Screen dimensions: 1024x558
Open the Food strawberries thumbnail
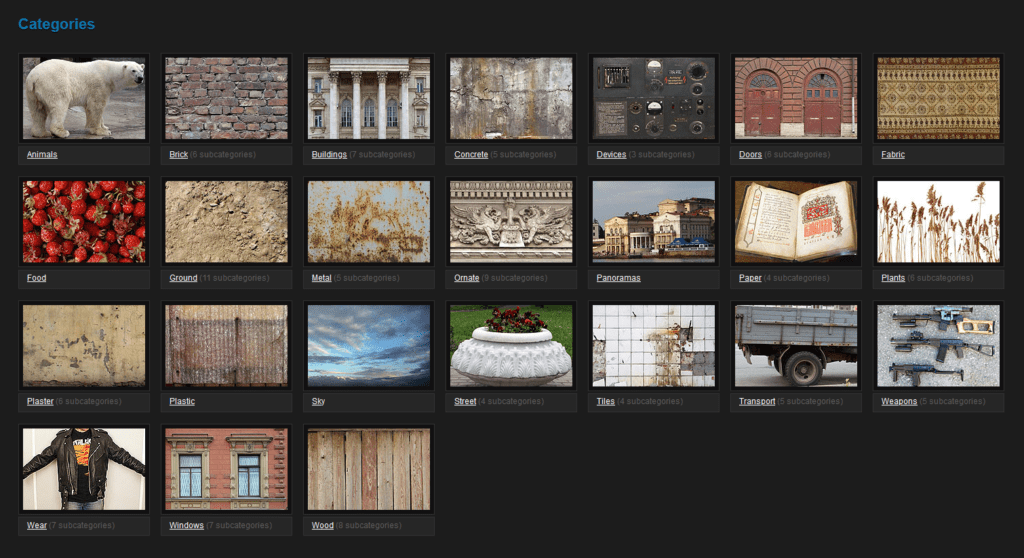point(84,222)
